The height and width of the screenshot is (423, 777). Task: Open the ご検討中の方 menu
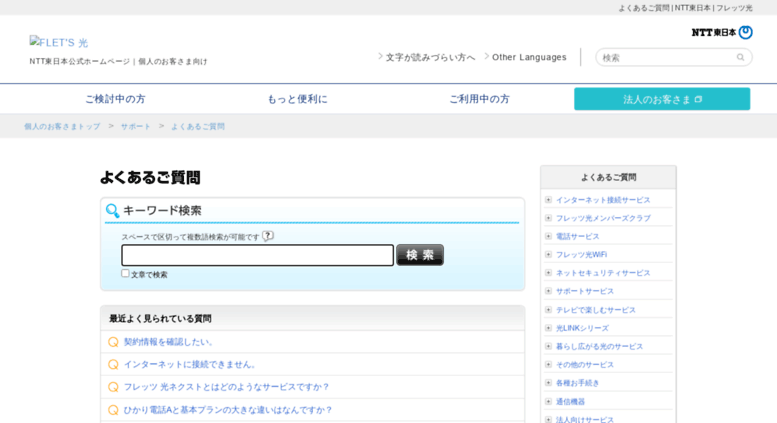(115, 99)
